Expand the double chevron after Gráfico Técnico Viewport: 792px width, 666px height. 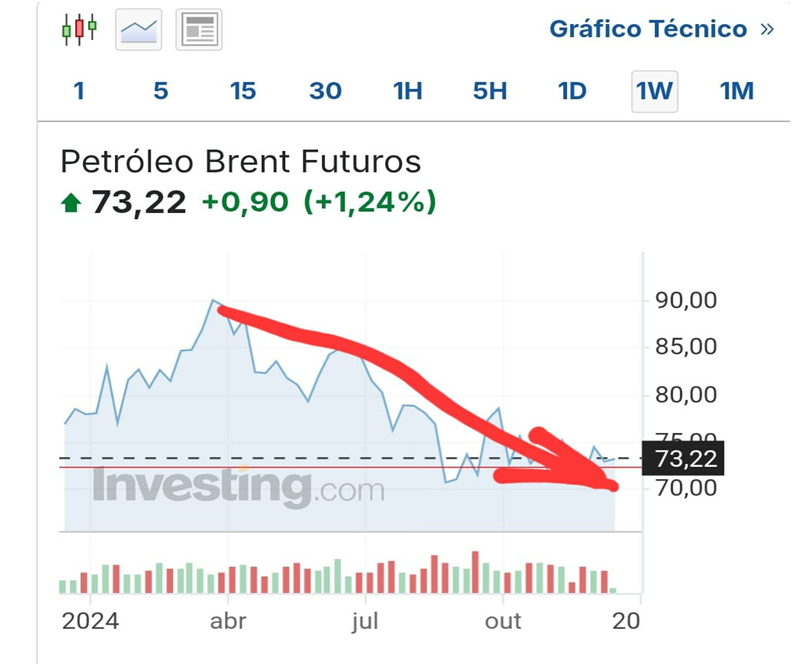767,29
